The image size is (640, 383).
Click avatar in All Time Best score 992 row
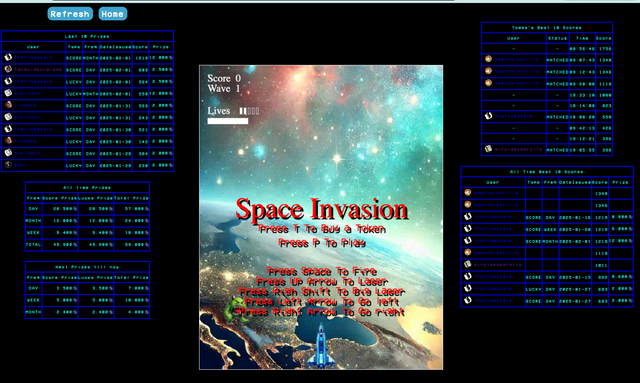tap(468, 276)
